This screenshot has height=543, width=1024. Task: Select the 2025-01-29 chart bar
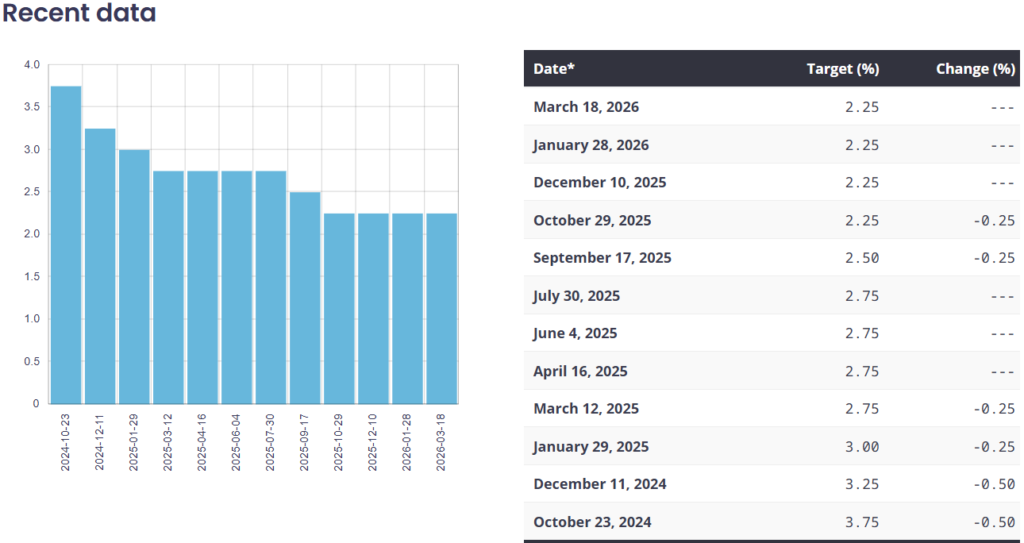point(134,276)
